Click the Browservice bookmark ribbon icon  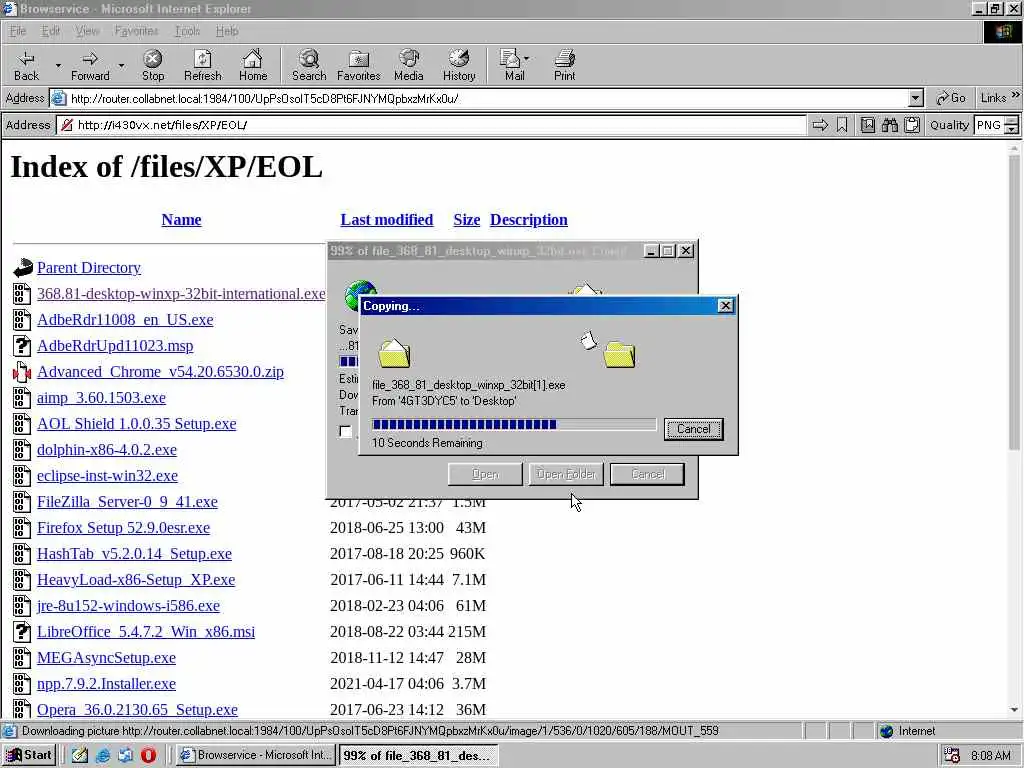pyautogui.click(x=842, y=125)
